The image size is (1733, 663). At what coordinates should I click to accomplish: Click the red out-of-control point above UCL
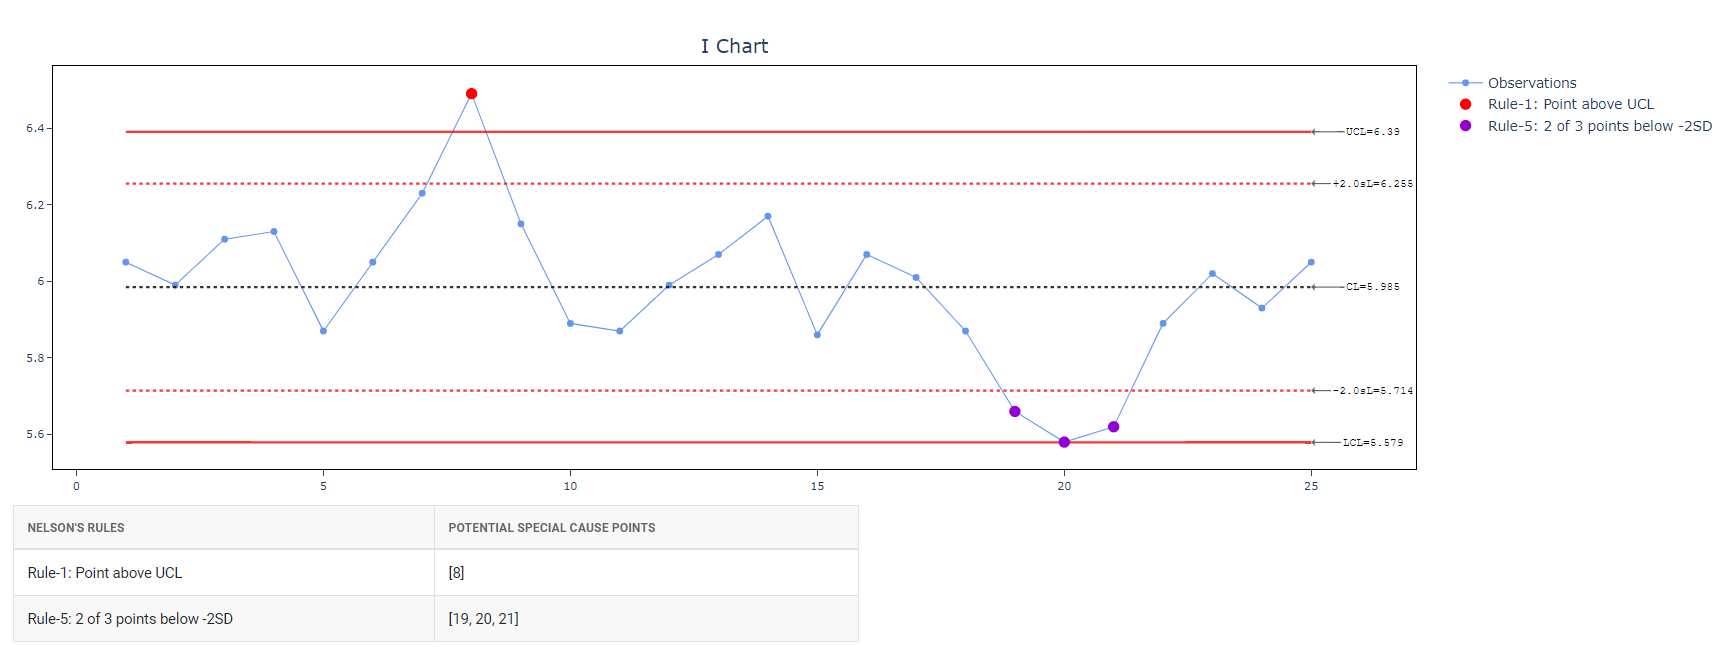(471, 94)
